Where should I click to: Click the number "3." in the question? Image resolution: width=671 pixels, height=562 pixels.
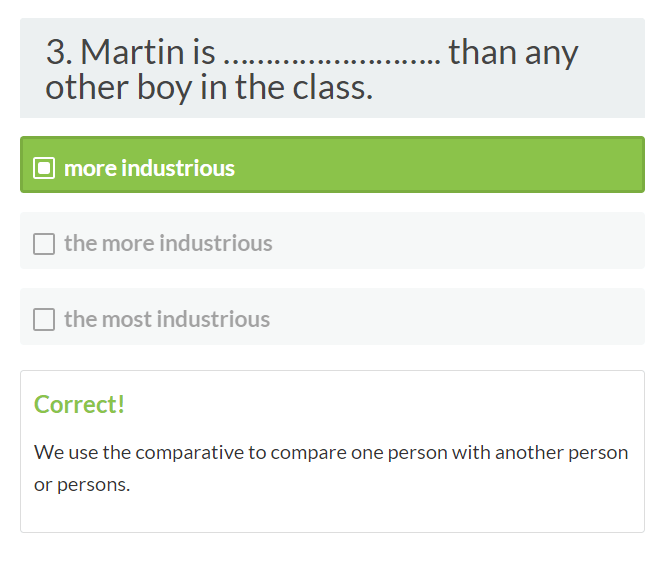(58, 52)
